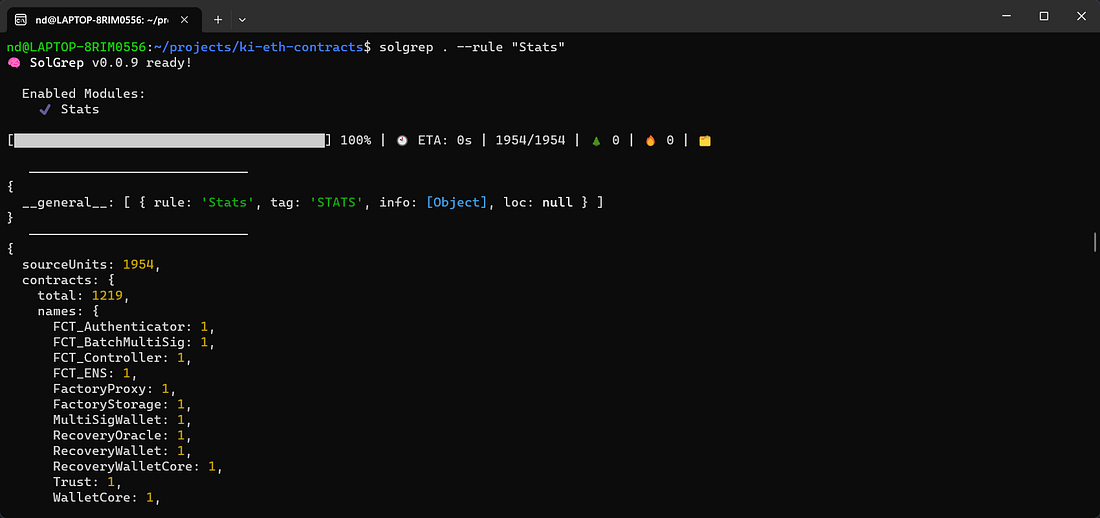This screenshot has height=518, width=1100.
Task: Maximize the terminal window
Action: [x=1043, y=16]
